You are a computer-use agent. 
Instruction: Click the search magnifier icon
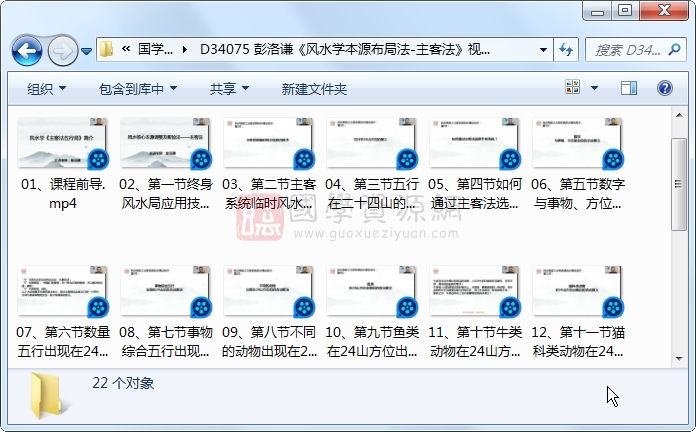coord(675,49)
